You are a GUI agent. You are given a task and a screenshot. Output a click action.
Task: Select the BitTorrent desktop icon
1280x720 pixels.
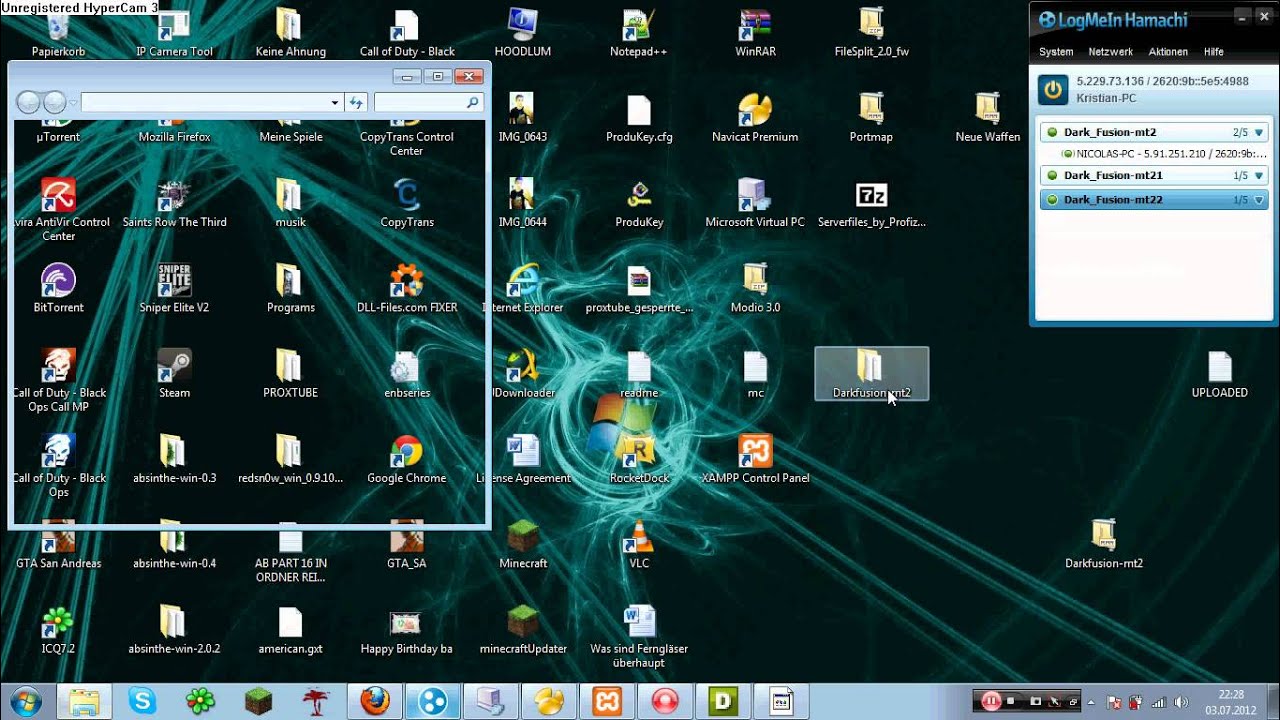coord(58,289)
